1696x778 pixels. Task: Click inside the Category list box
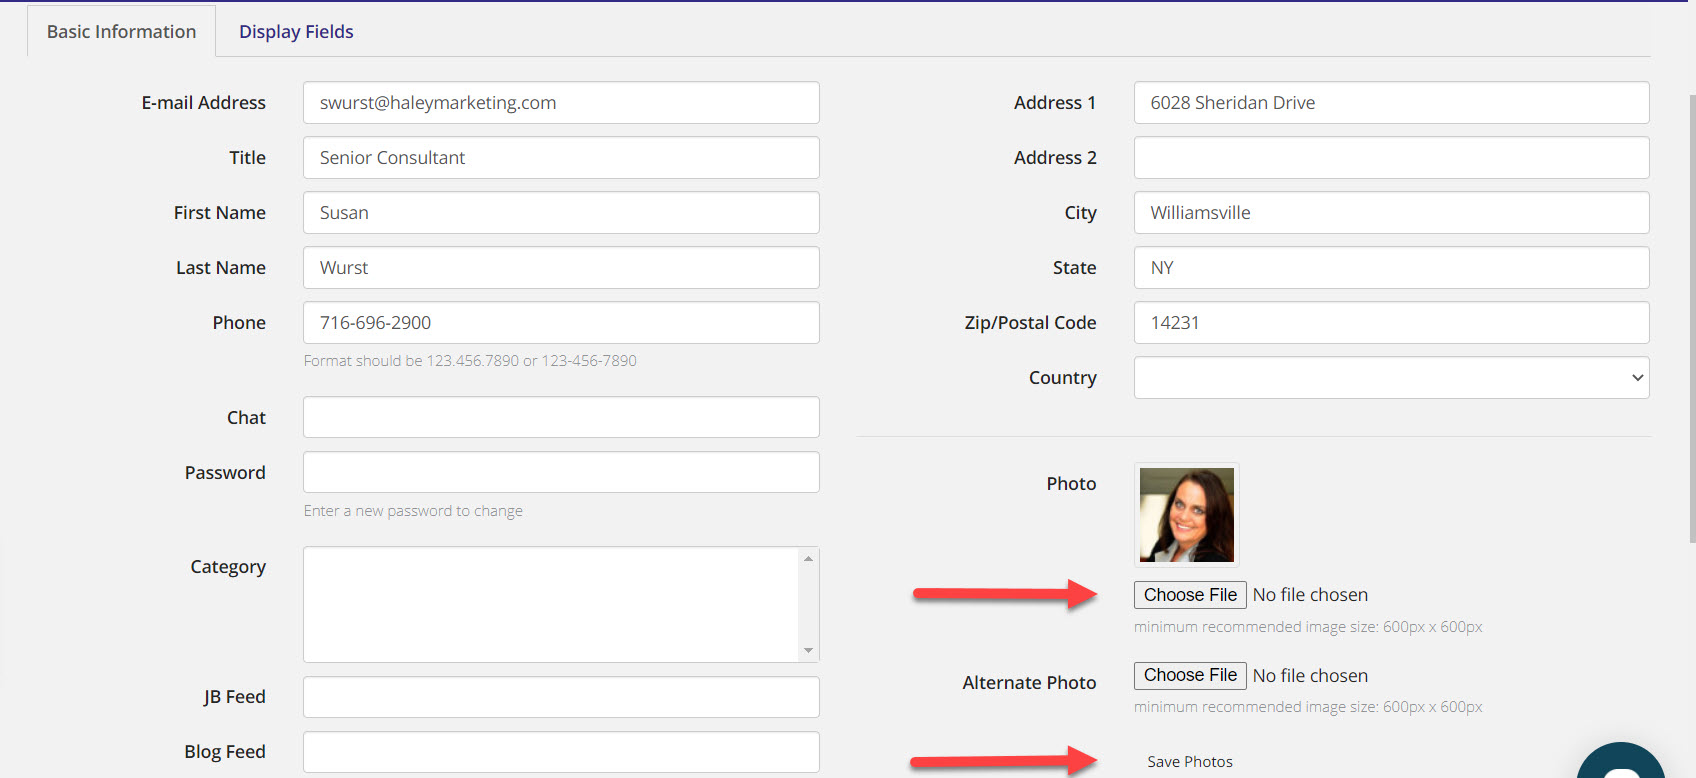[550, 604]
